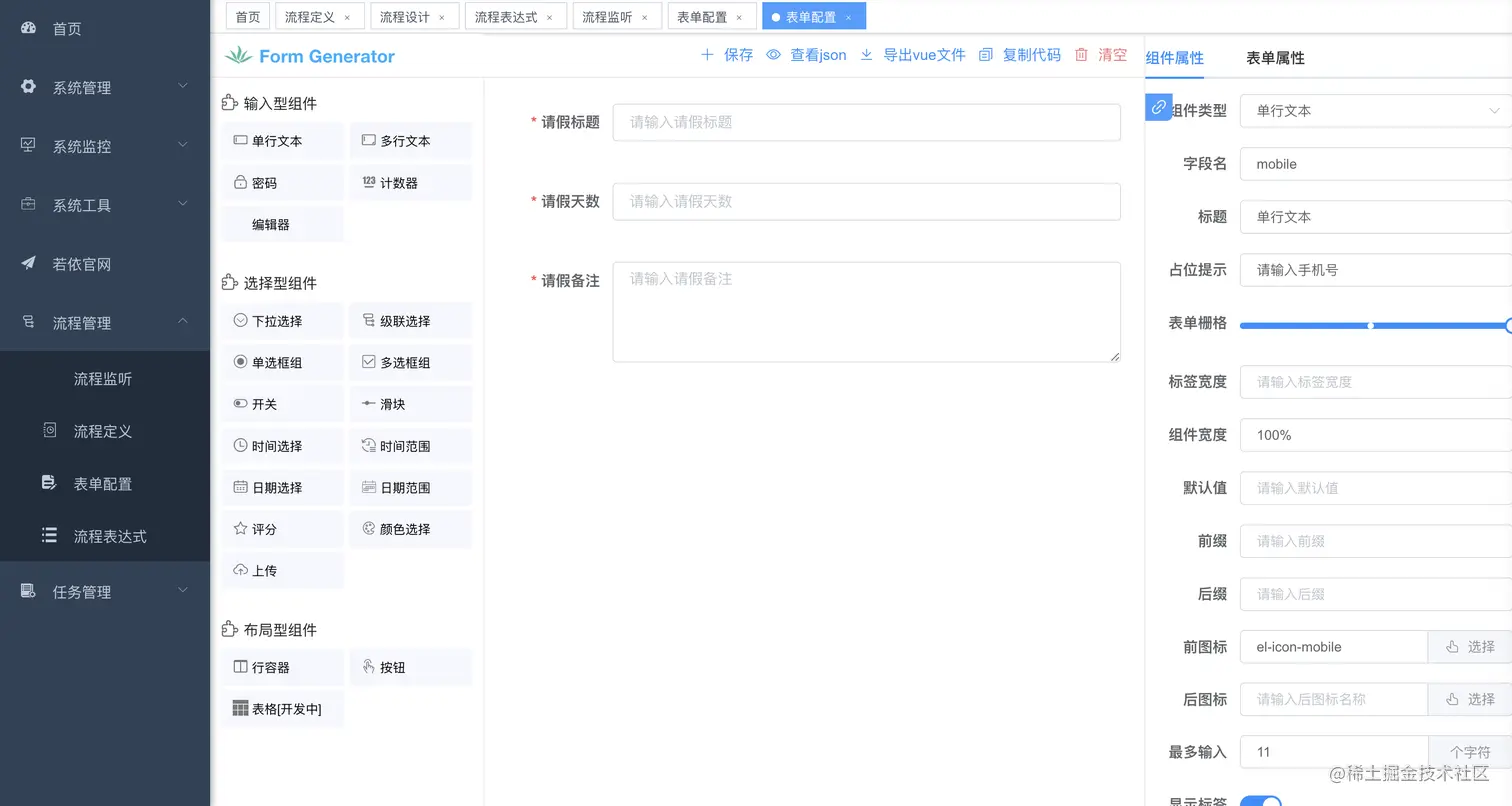Add the 按钮 button component
Viewport: 1512px width, 806px height.
[411, 667]
